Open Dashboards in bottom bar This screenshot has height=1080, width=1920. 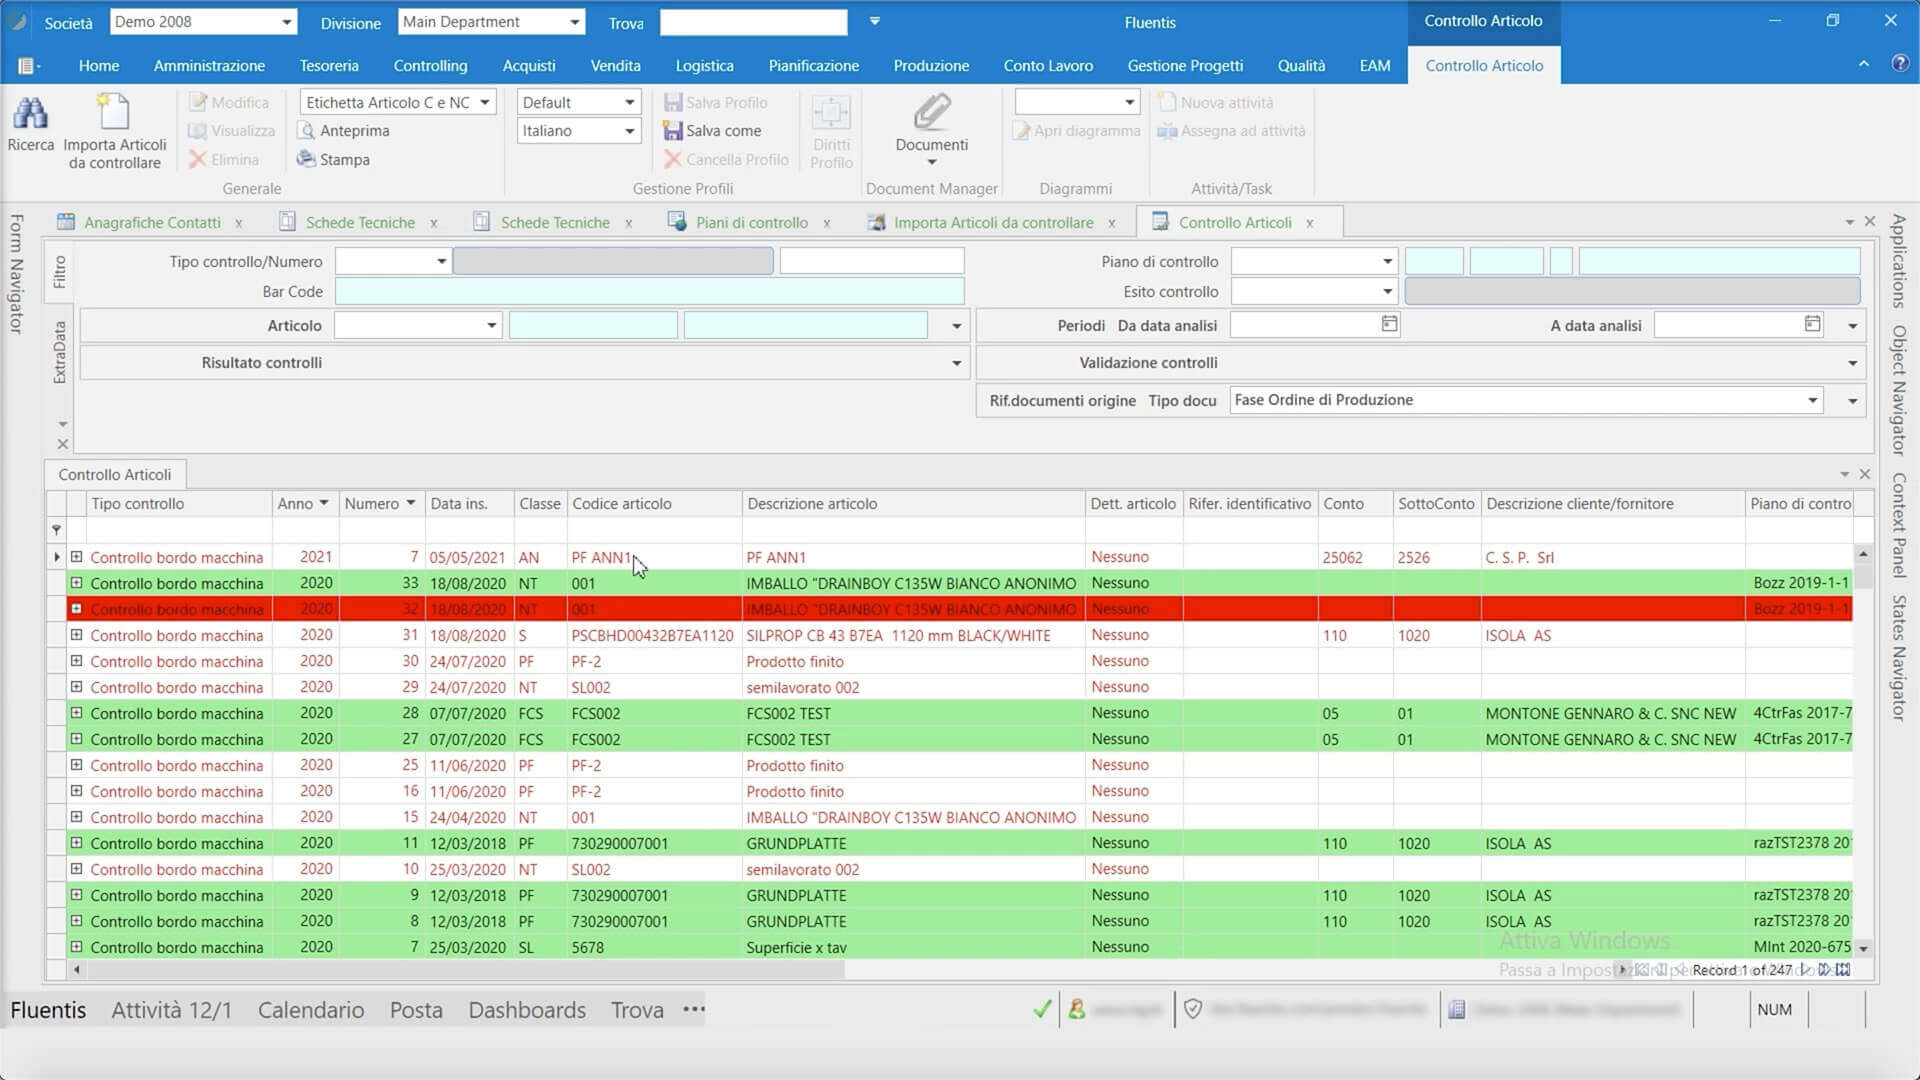click(x=527, y=1009)
